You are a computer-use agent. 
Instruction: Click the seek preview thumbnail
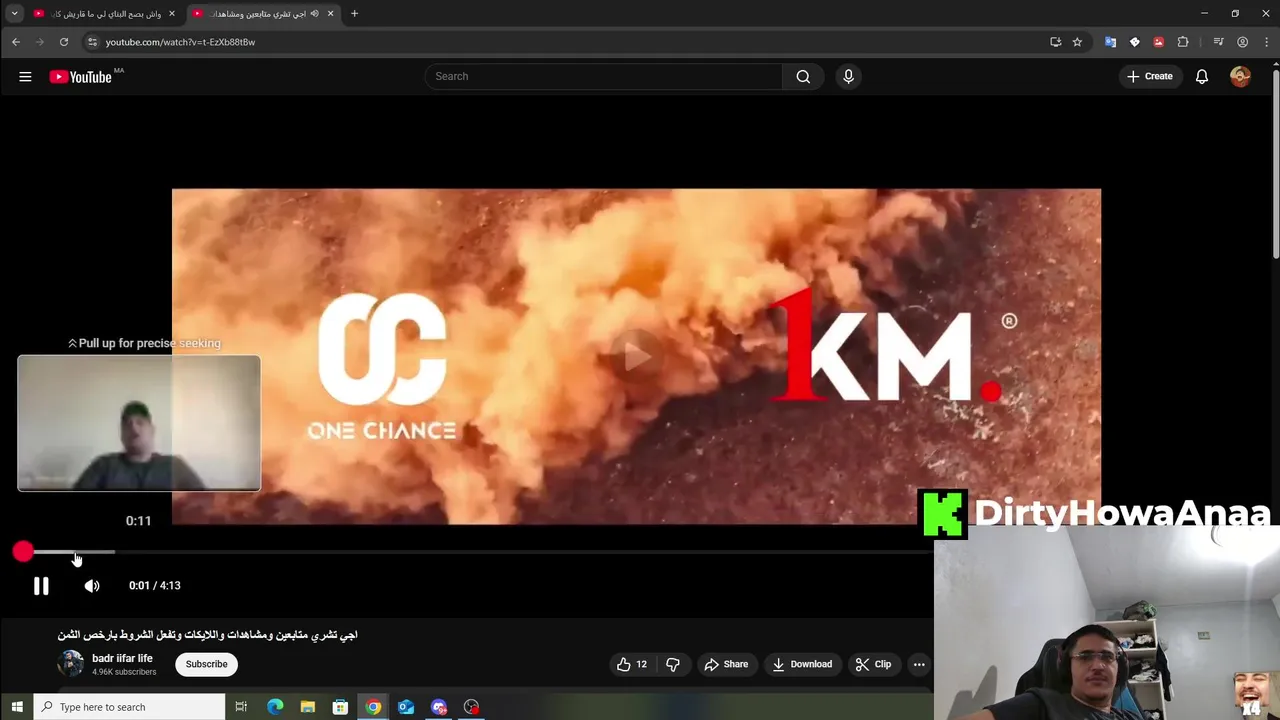(139, 423)
